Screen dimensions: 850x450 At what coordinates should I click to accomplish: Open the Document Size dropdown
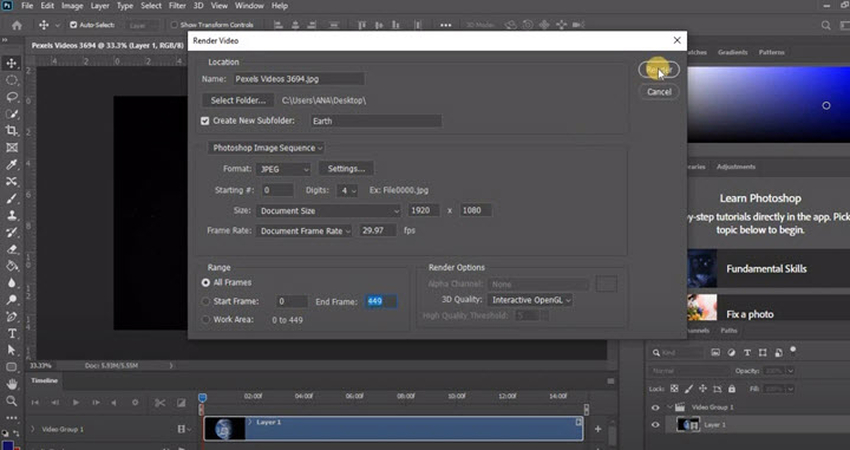point(329,211)
